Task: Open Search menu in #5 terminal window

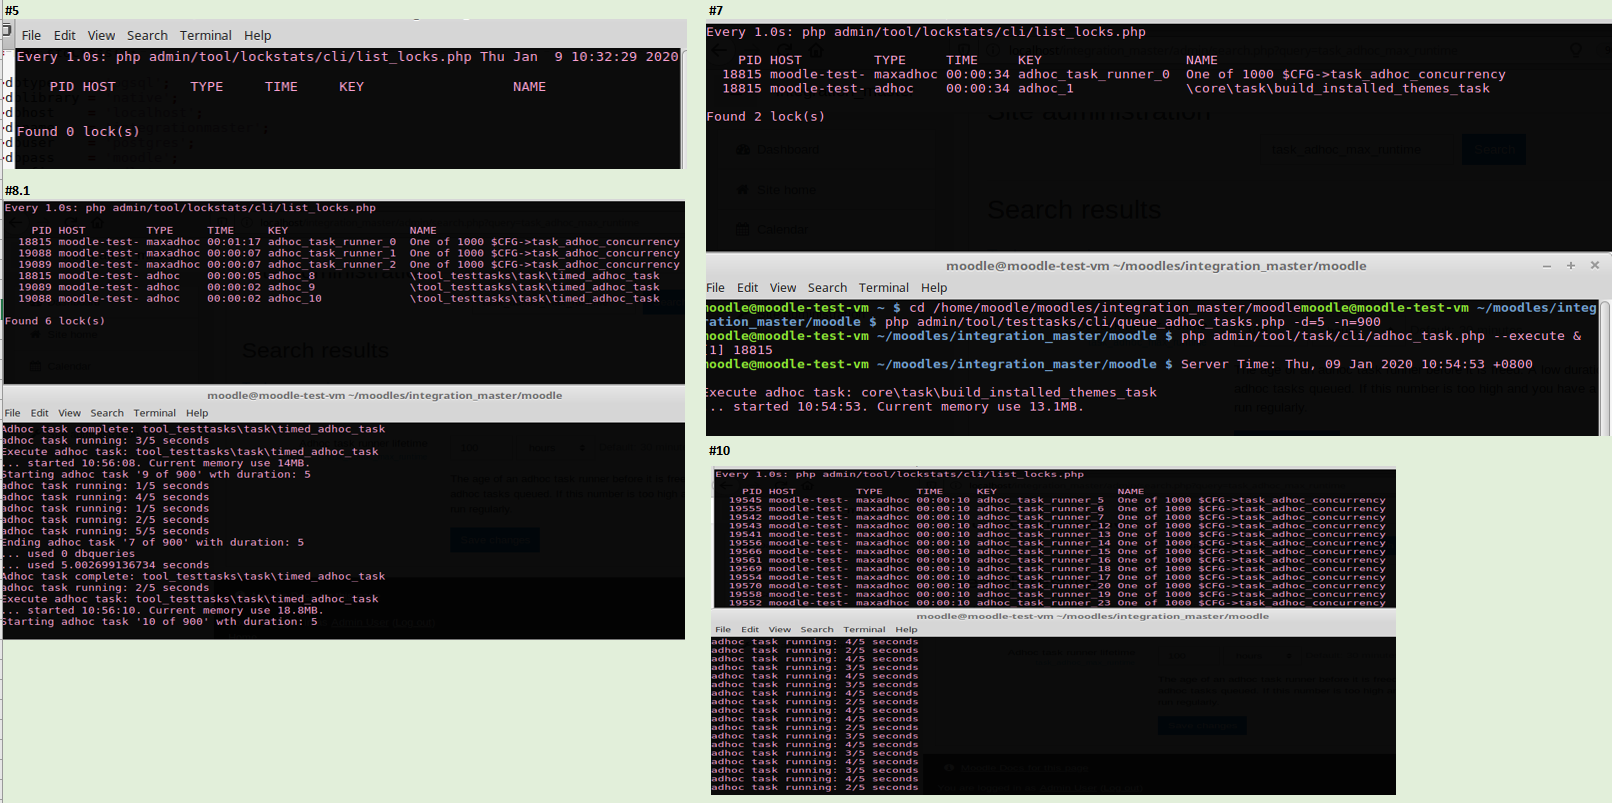Action: coord(147,35)
